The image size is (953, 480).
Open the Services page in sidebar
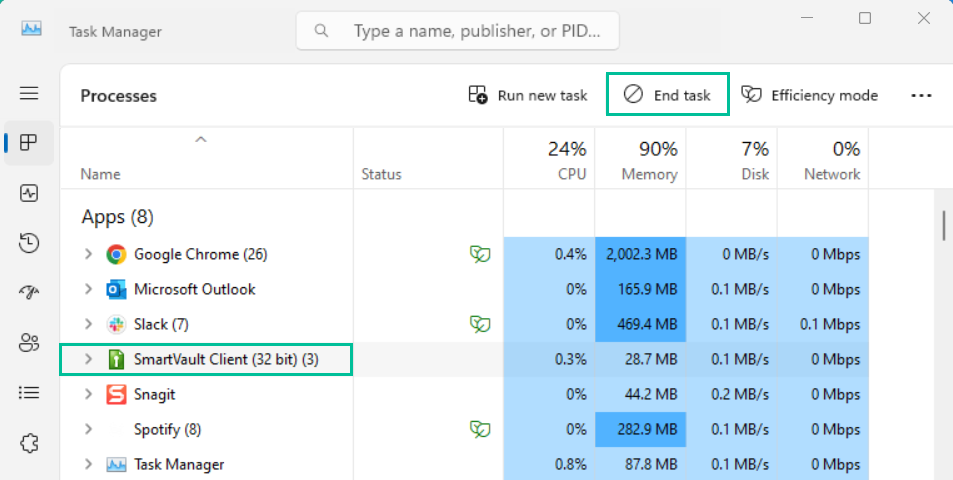29,443
